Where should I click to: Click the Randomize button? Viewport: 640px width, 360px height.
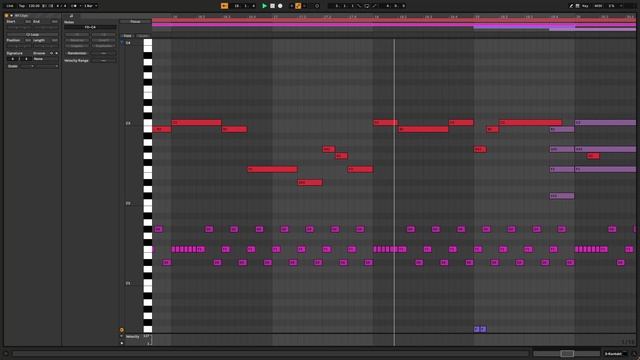pos(77,53)
